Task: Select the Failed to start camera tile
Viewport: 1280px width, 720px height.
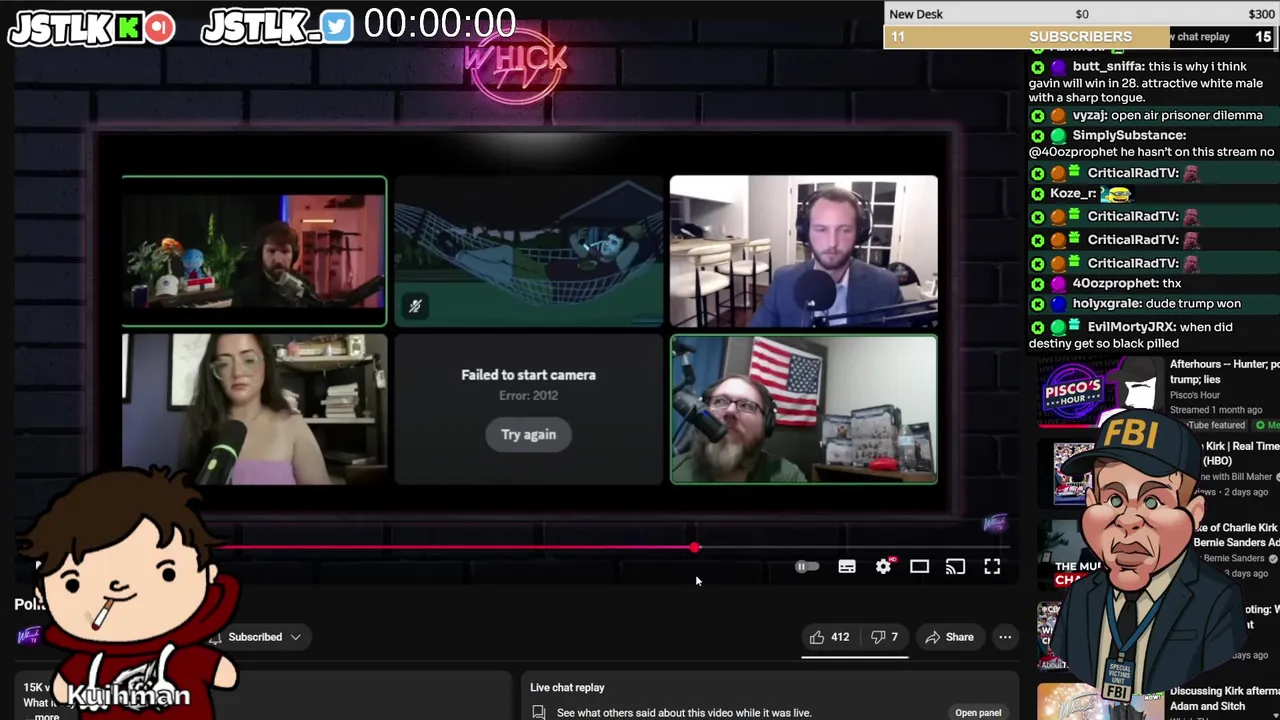Action: pyautogui.click(x=528, y=409)
